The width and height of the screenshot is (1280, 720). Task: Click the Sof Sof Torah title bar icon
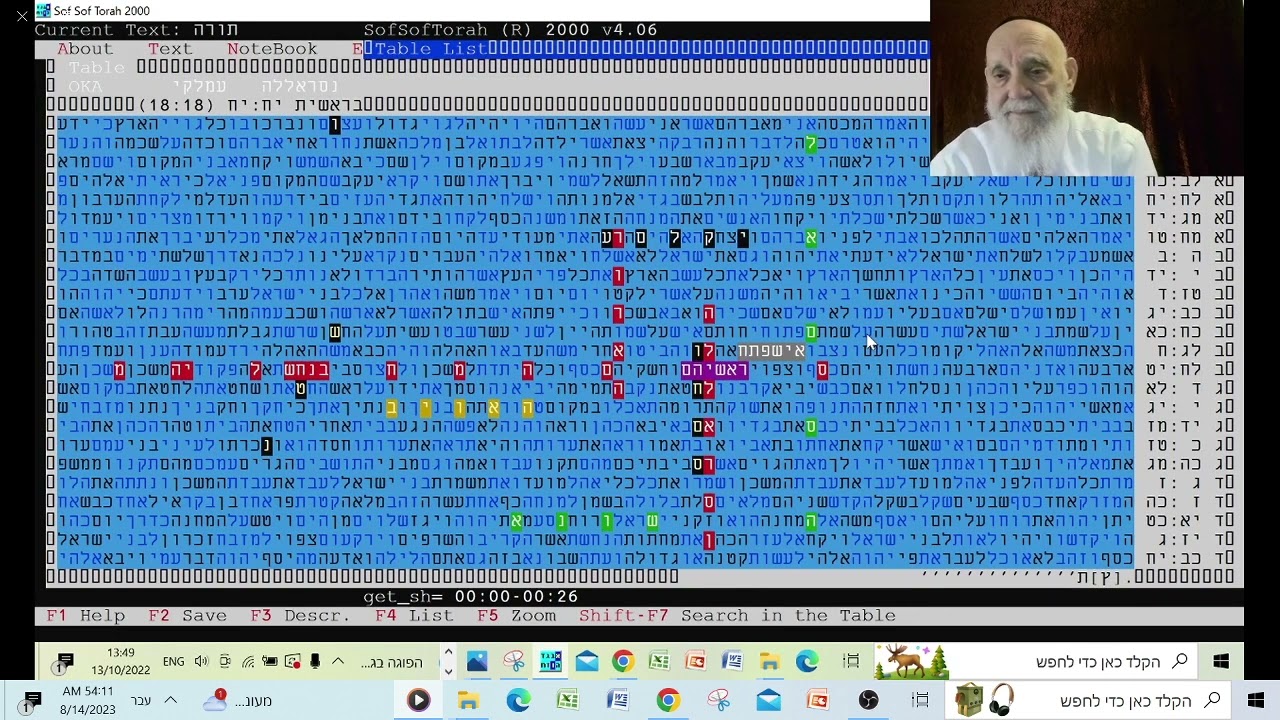click(43, 11)
